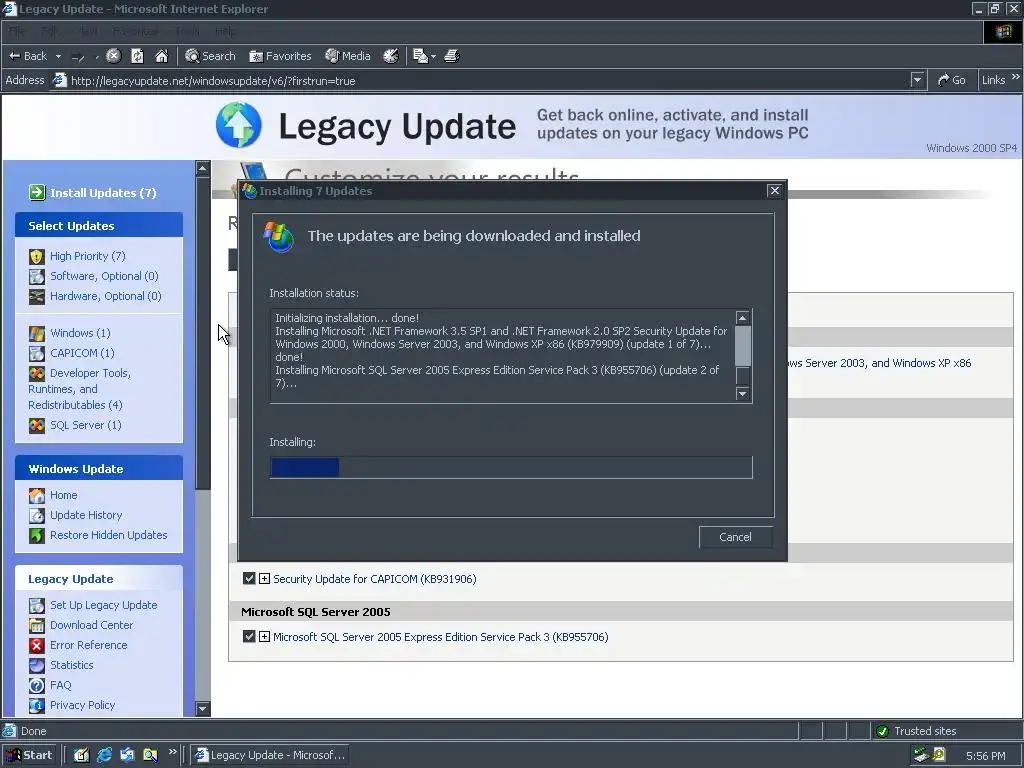
Task: Expand SQL Server 2005 Express (KB955706) details
Action: [x=264, y=637]
